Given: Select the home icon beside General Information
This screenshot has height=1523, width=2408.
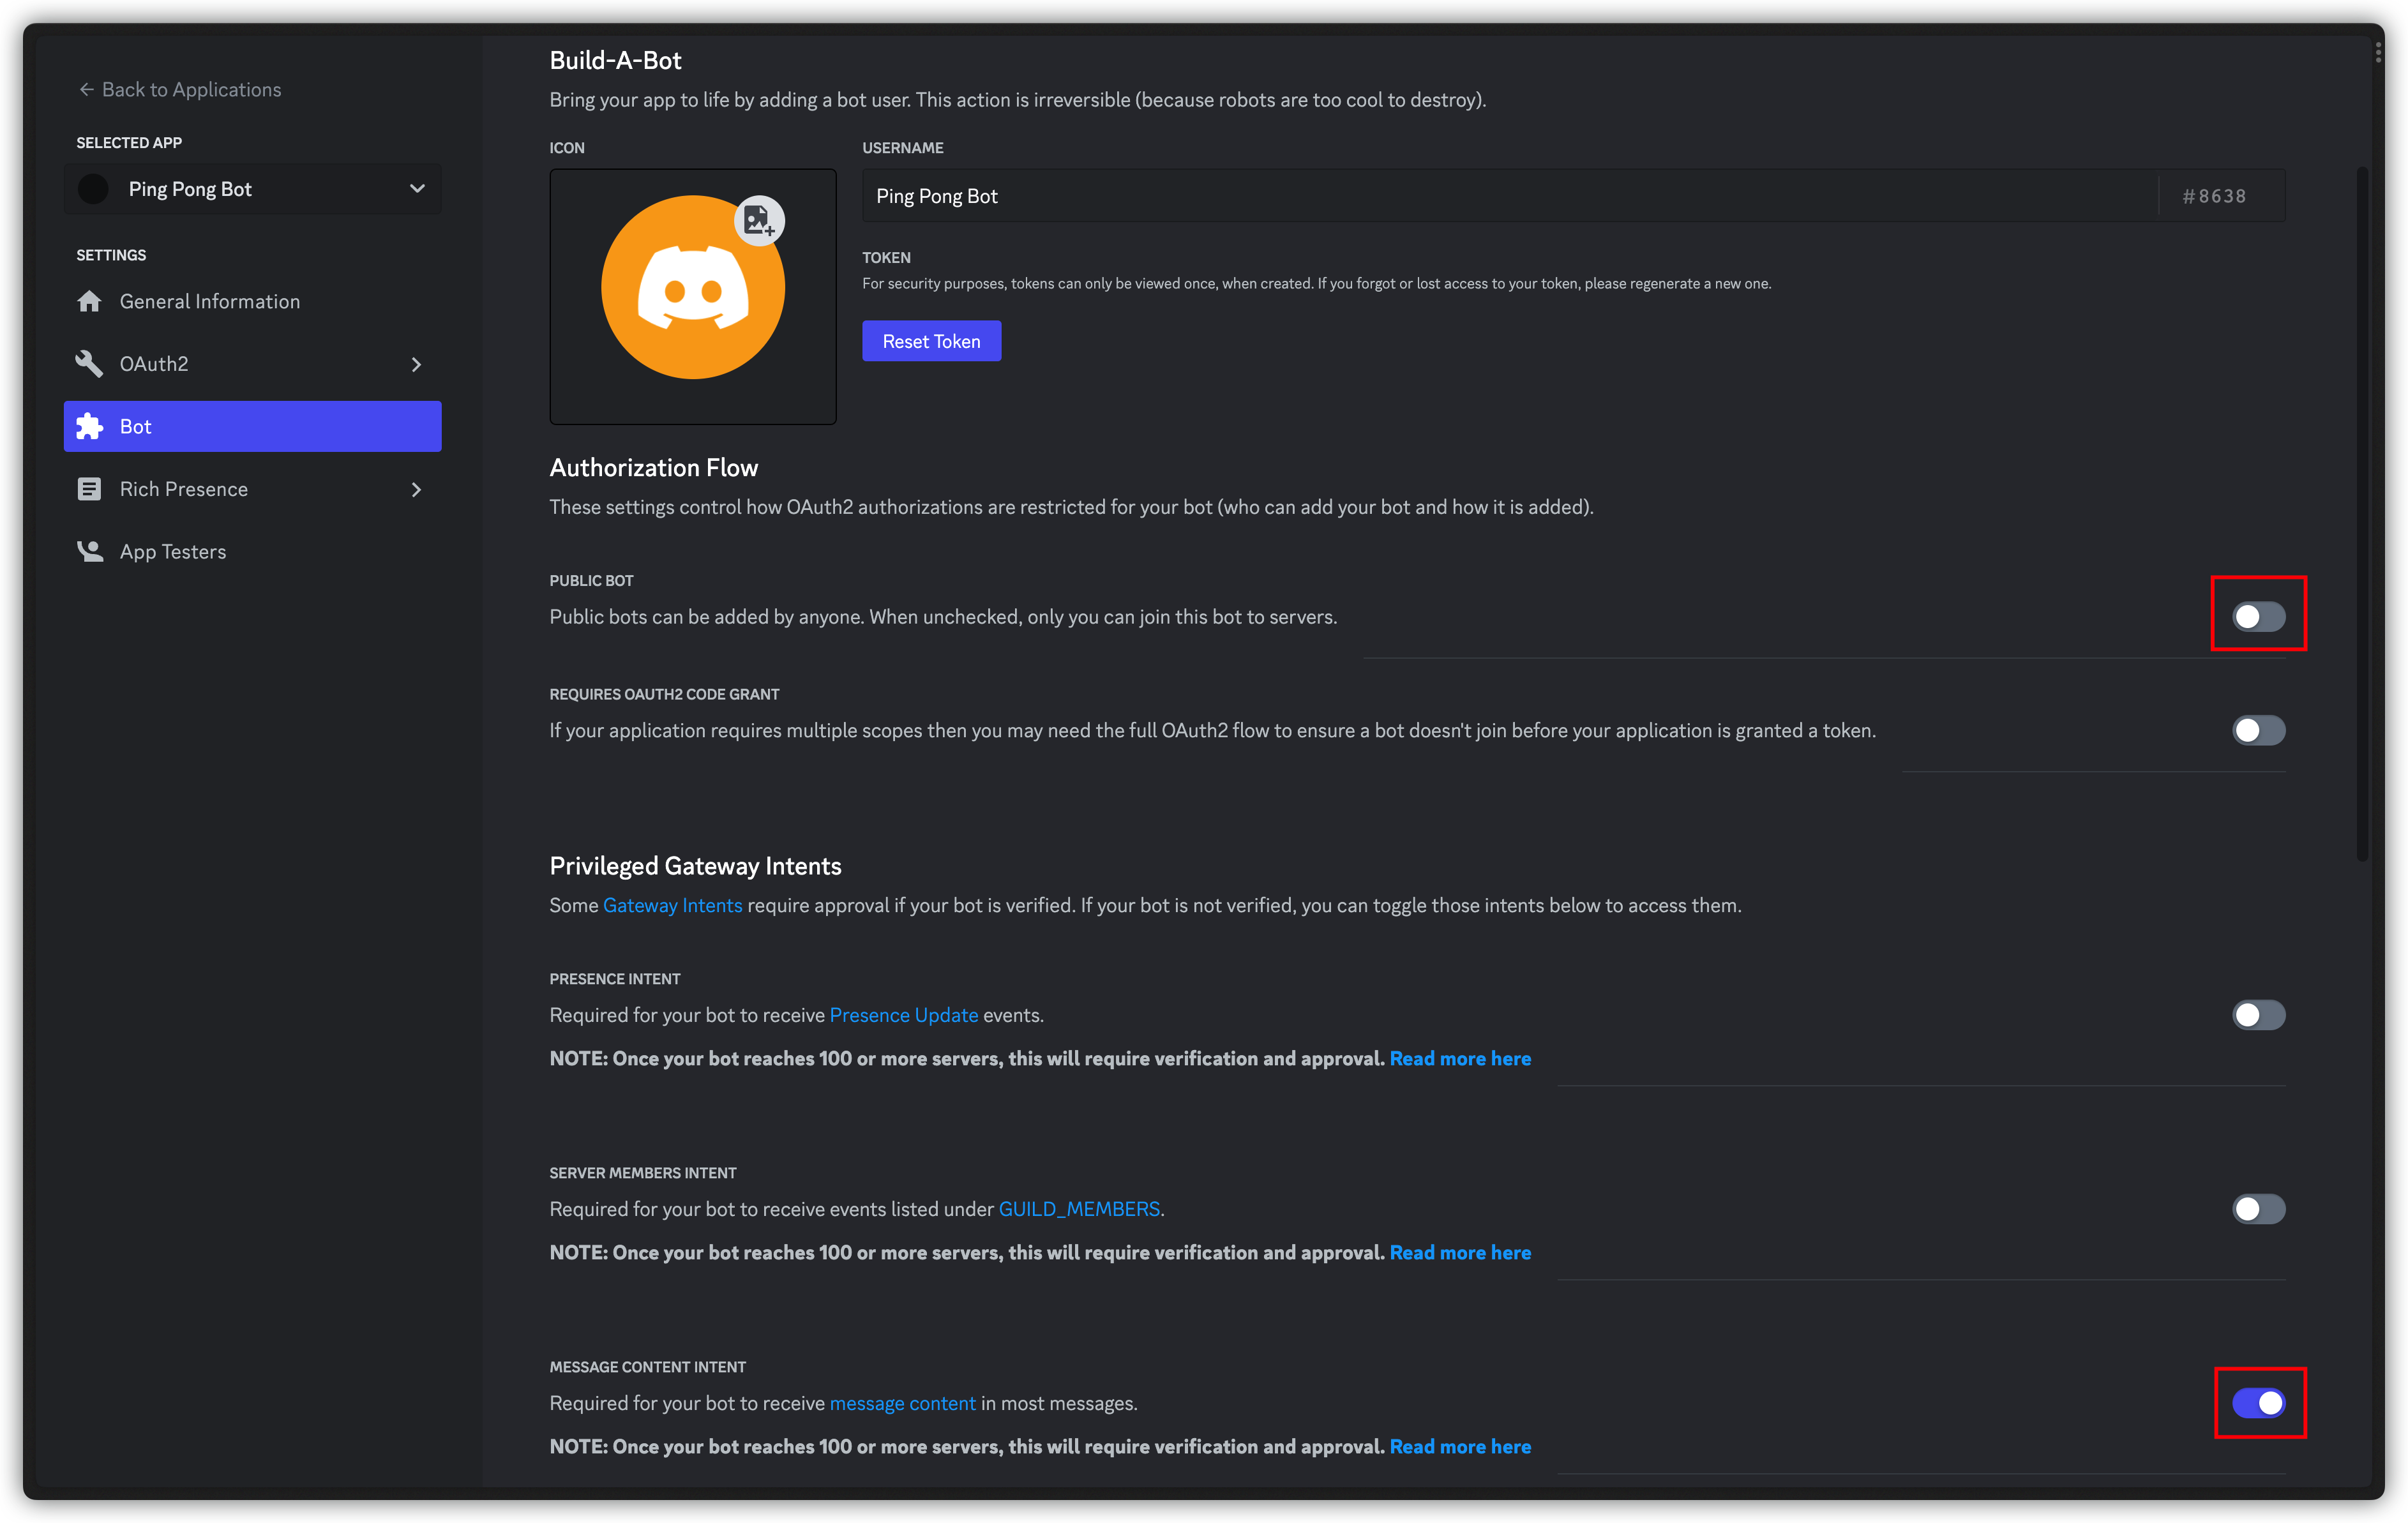Looking at the screenshot, I should click(x=90, y=301).
